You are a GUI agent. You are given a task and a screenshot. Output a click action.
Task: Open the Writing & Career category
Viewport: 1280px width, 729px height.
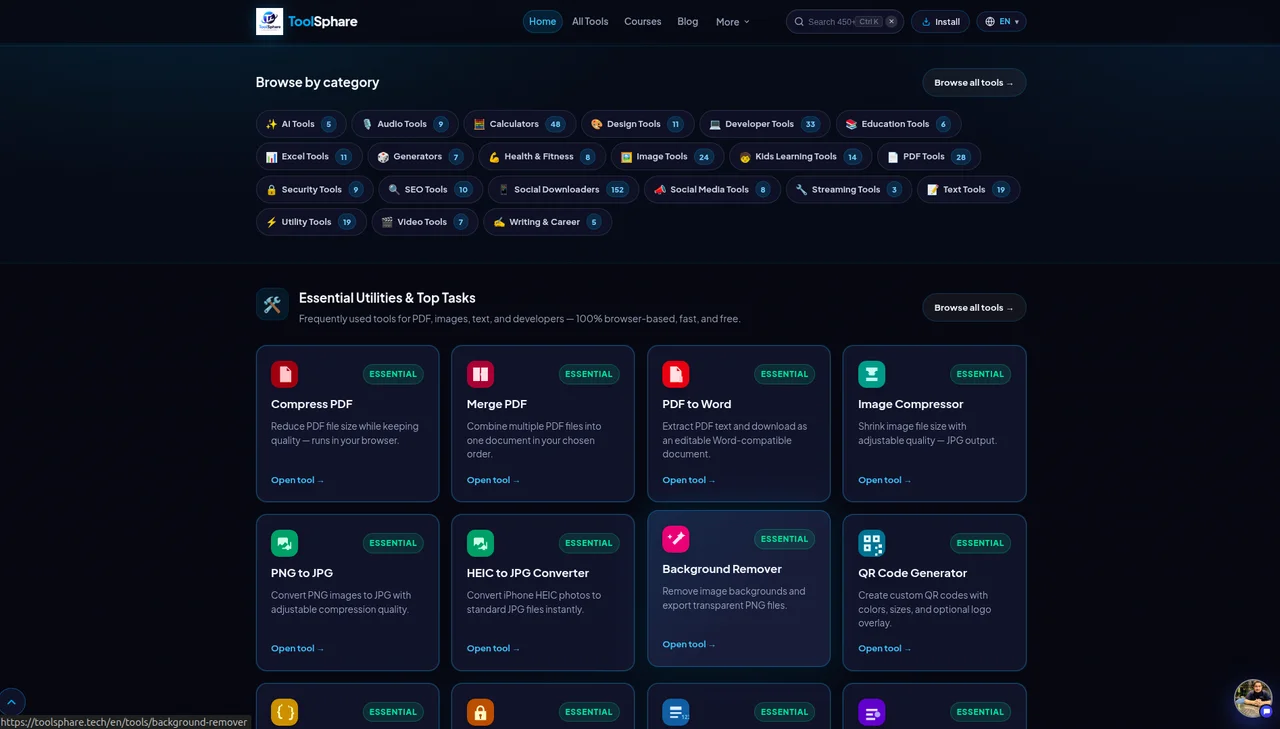pyautogui.click(x=547, y=222)
